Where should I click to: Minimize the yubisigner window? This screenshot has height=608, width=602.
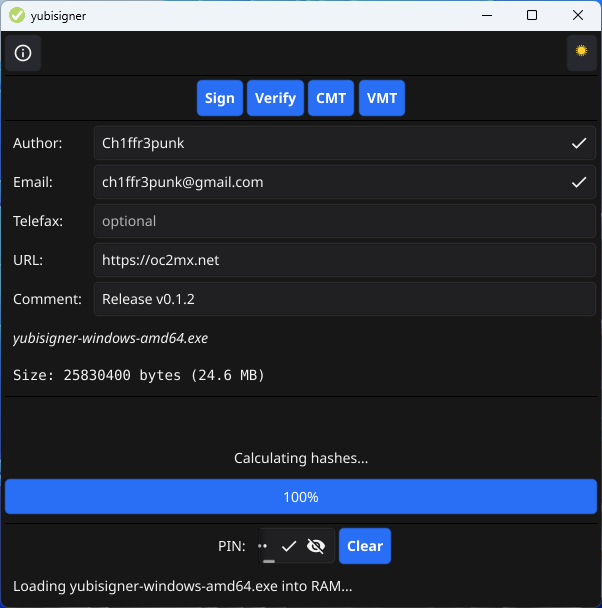tap(487, 16)
